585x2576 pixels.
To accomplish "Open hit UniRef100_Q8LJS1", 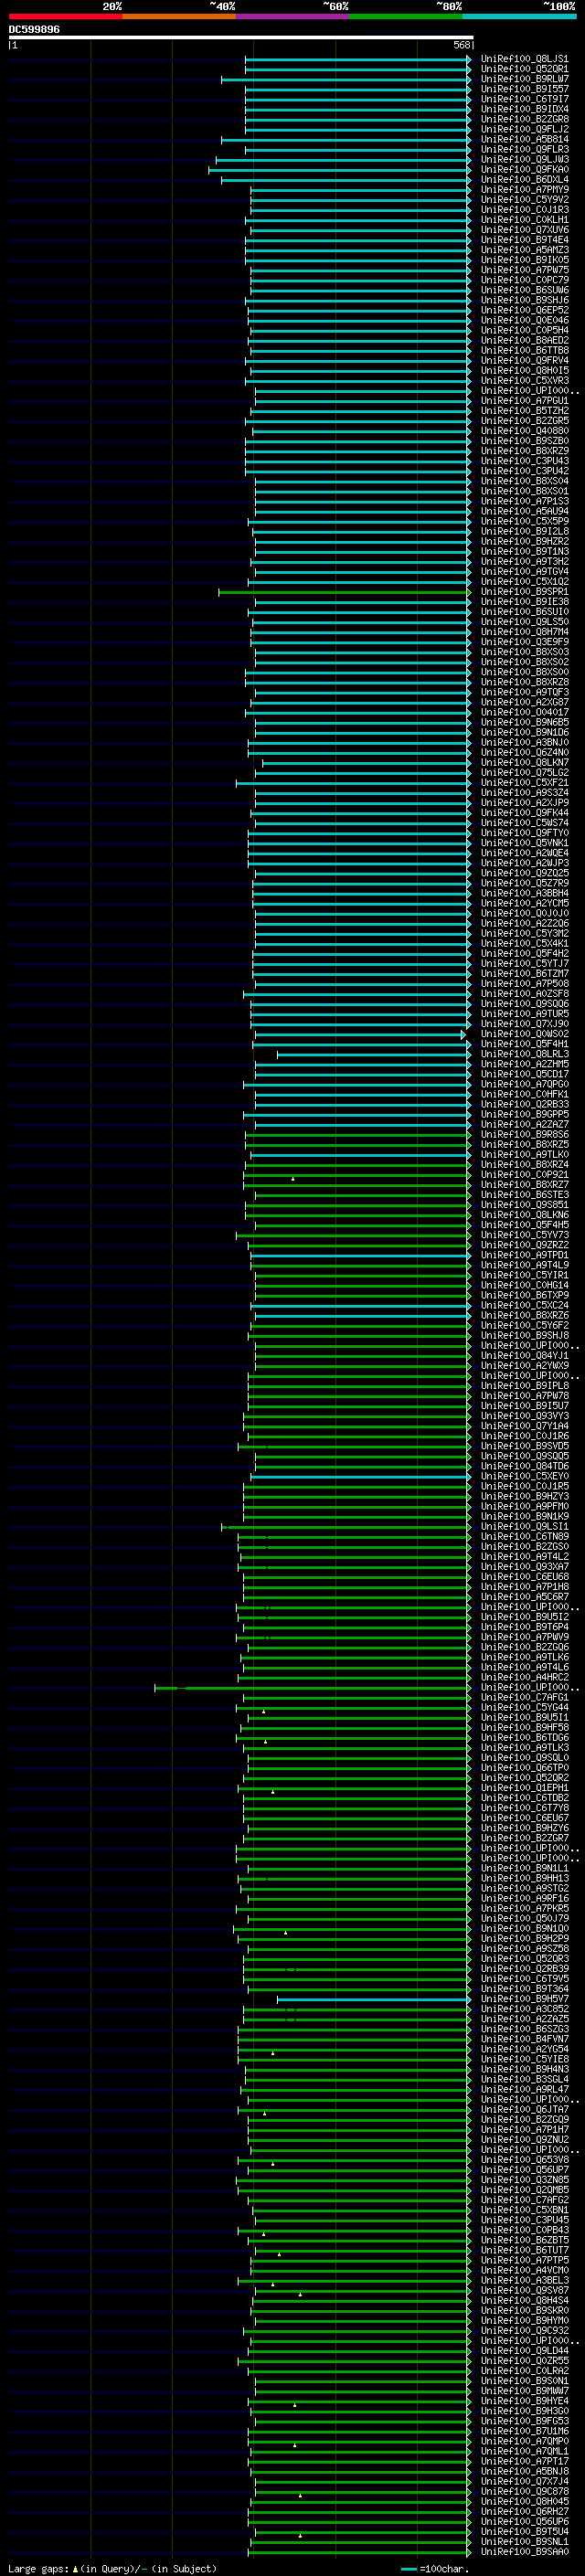I will point(525,59).
